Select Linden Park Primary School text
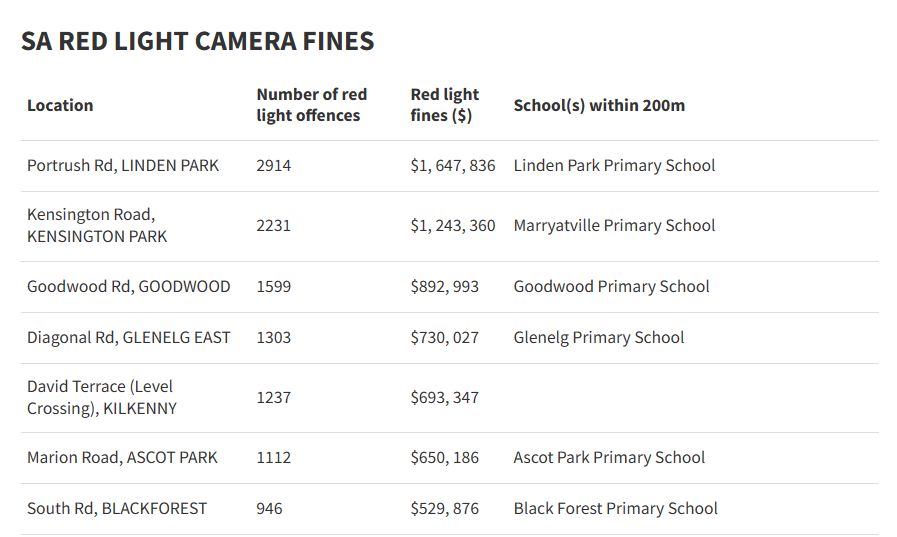The image size is (897, 537). 614,165
